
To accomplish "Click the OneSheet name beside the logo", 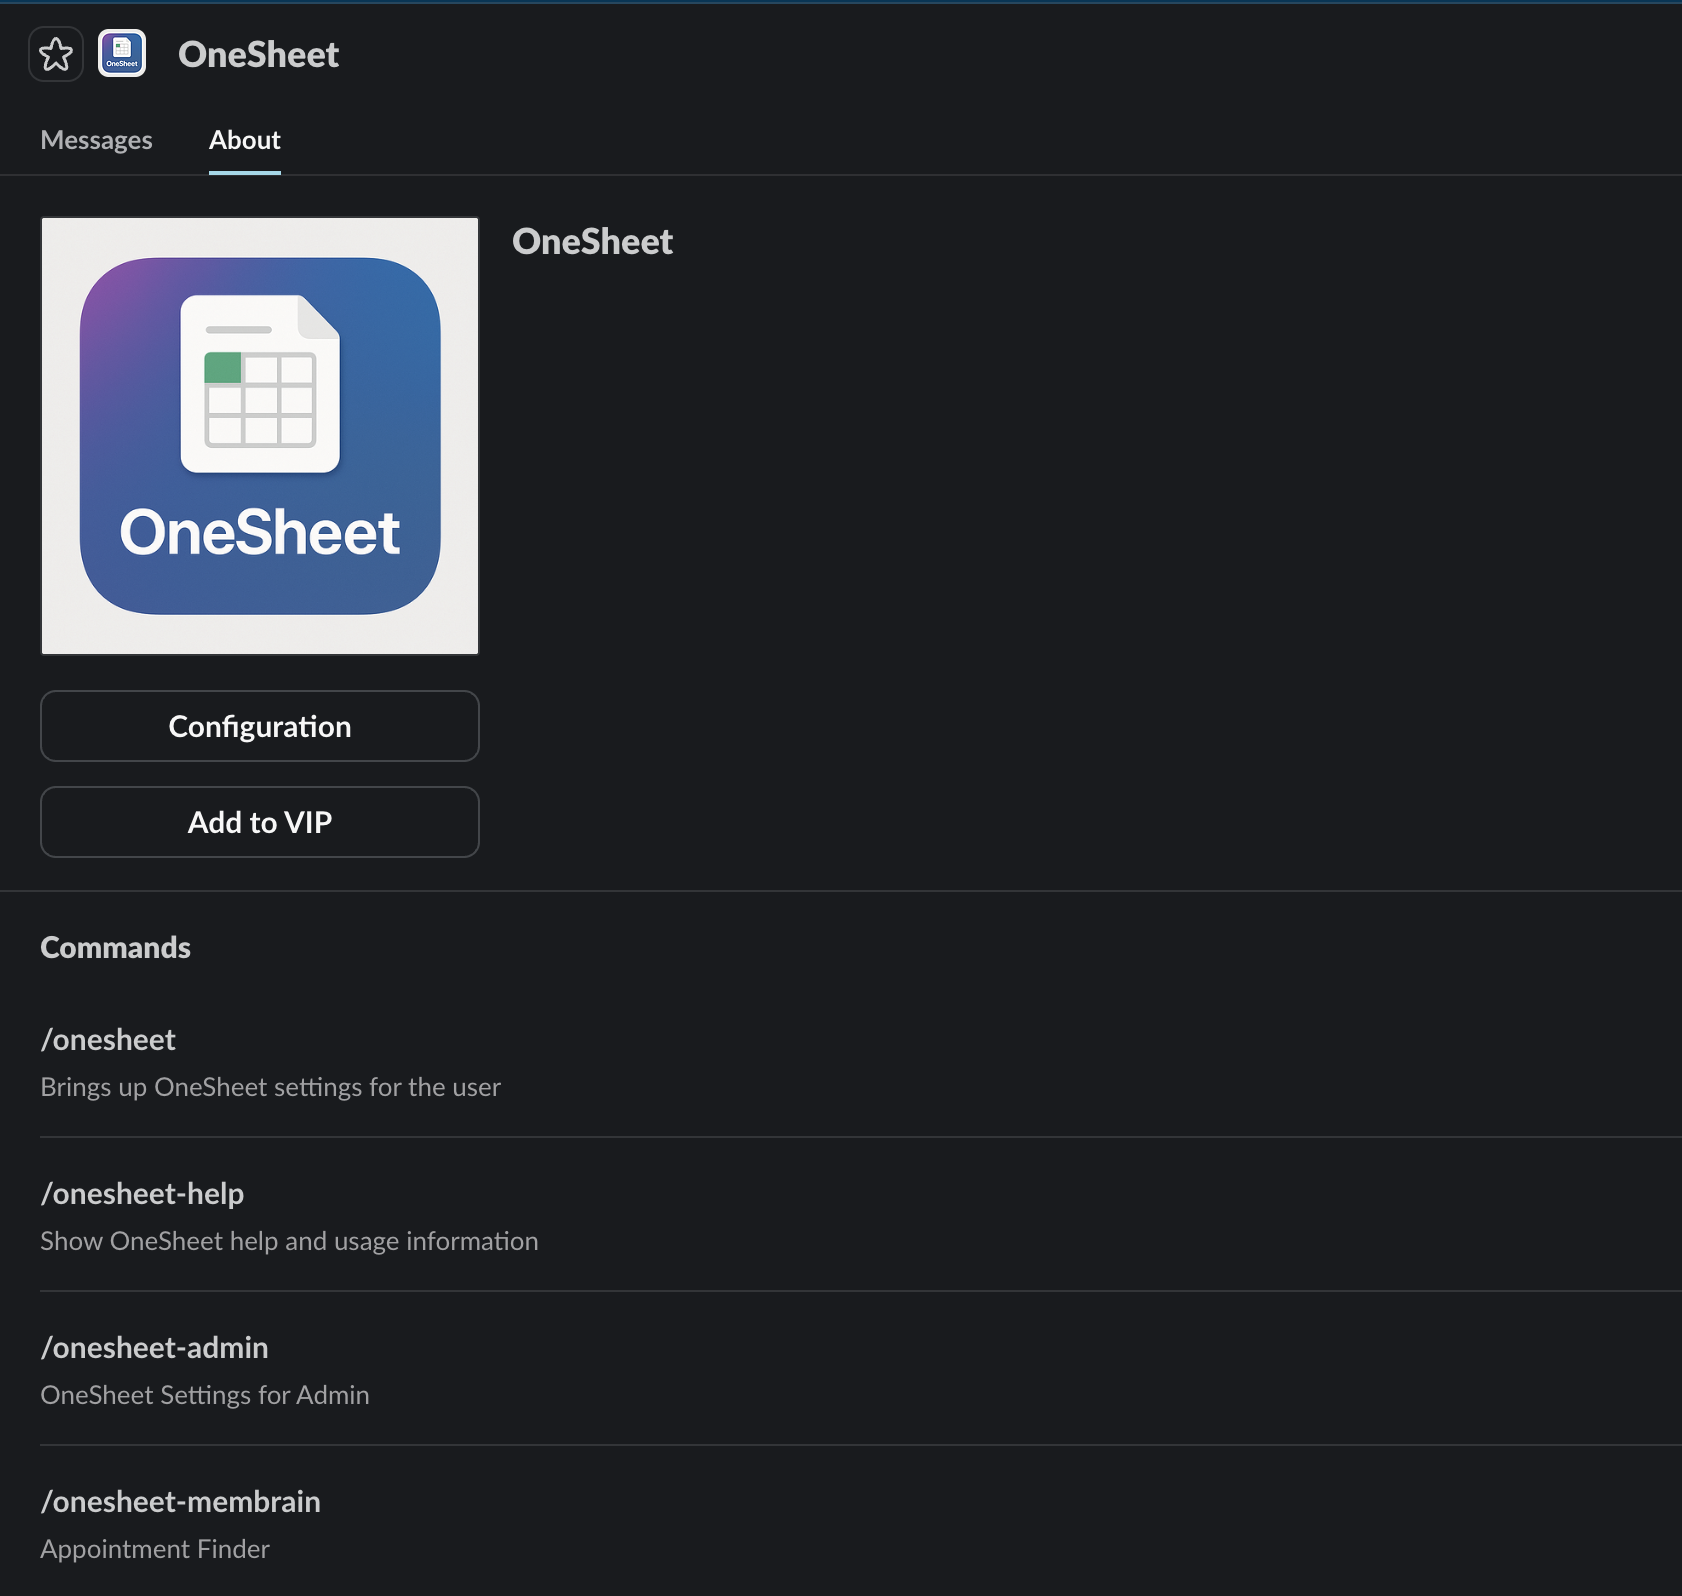I will (592, 241).
